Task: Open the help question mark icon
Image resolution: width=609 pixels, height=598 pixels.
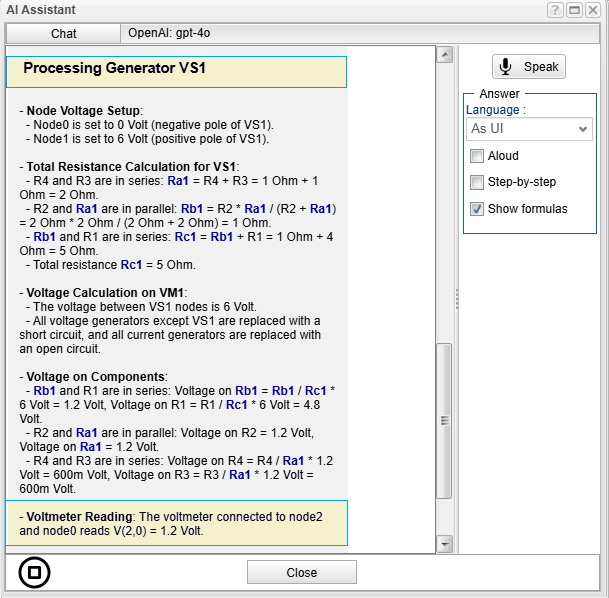Action: click(x=555, y=10)
